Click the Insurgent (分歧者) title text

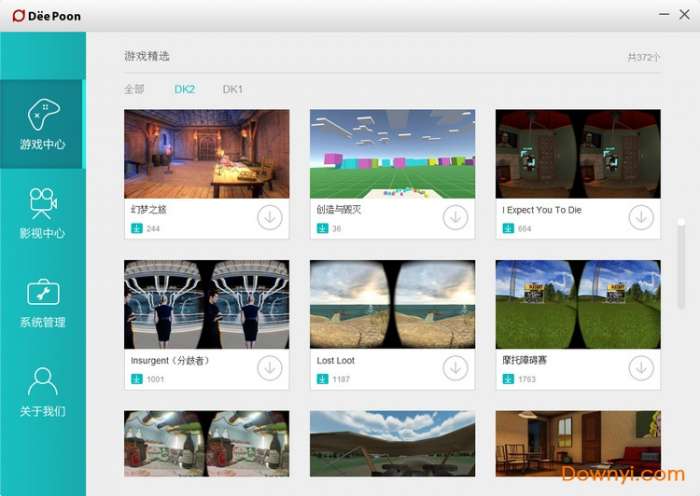coord(170,360)
